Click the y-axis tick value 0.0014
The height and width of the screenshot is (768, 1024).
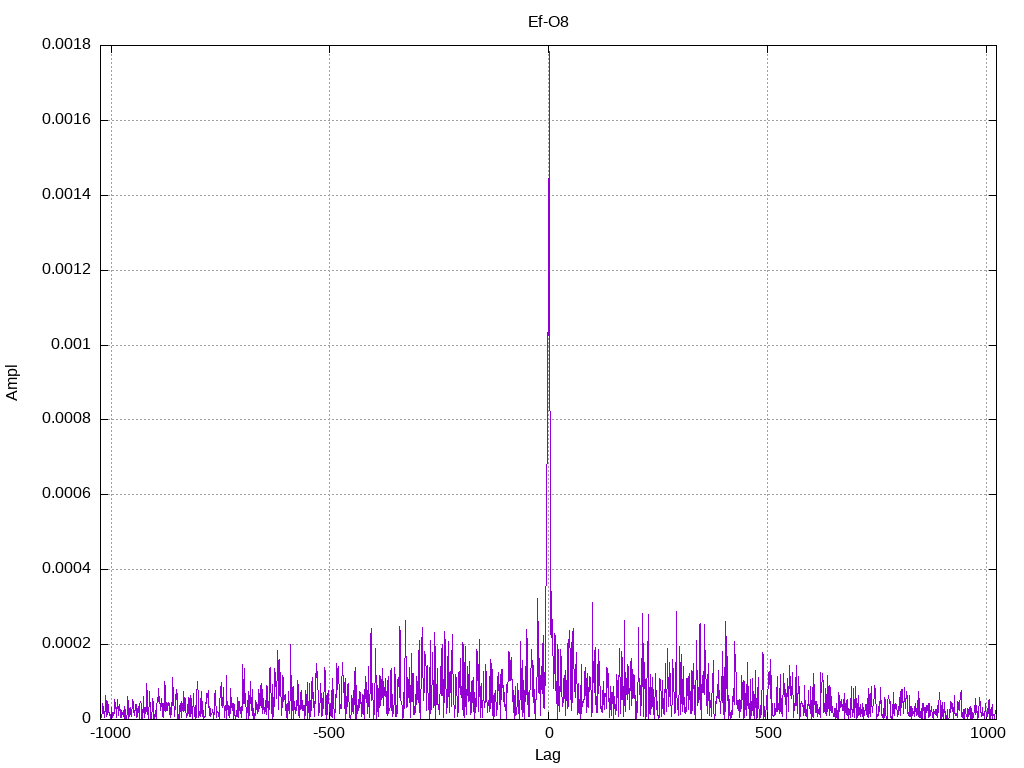67,195
